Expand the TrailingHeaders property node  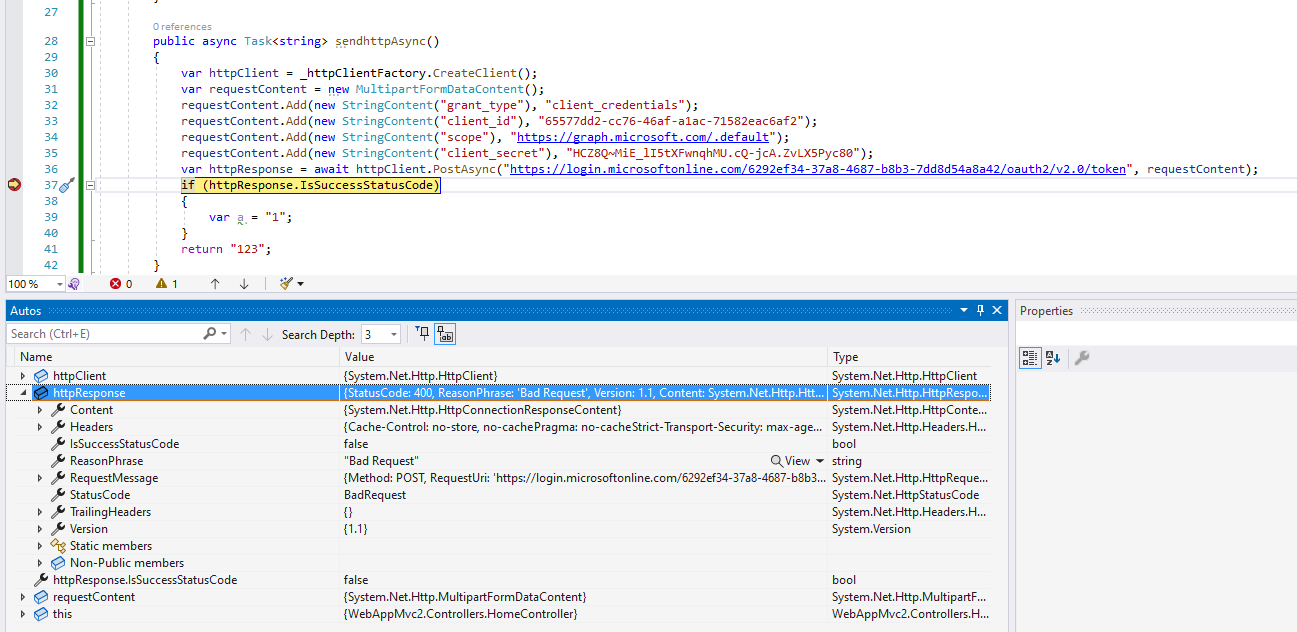click(40, 512)
